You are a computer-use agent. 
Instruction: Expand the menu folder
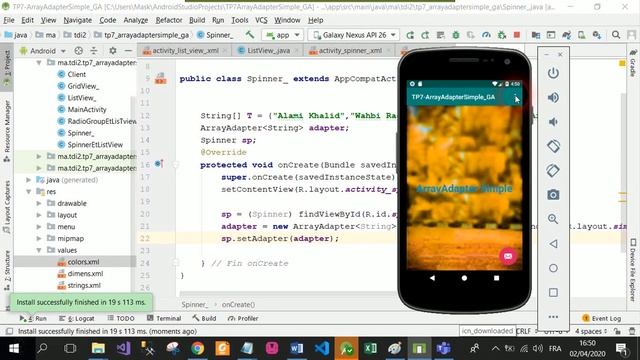(39, 227)
